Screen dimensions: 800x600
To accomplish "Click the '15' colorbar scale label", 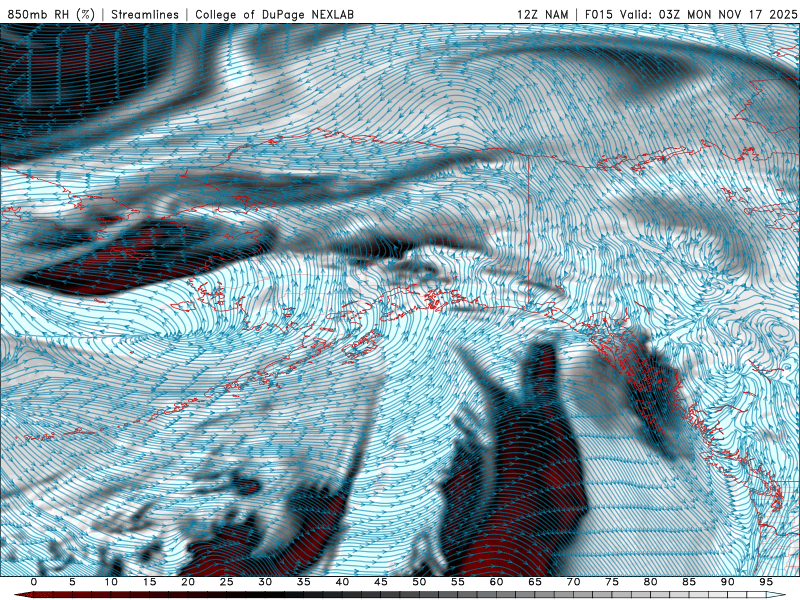I will coord(149,582).
